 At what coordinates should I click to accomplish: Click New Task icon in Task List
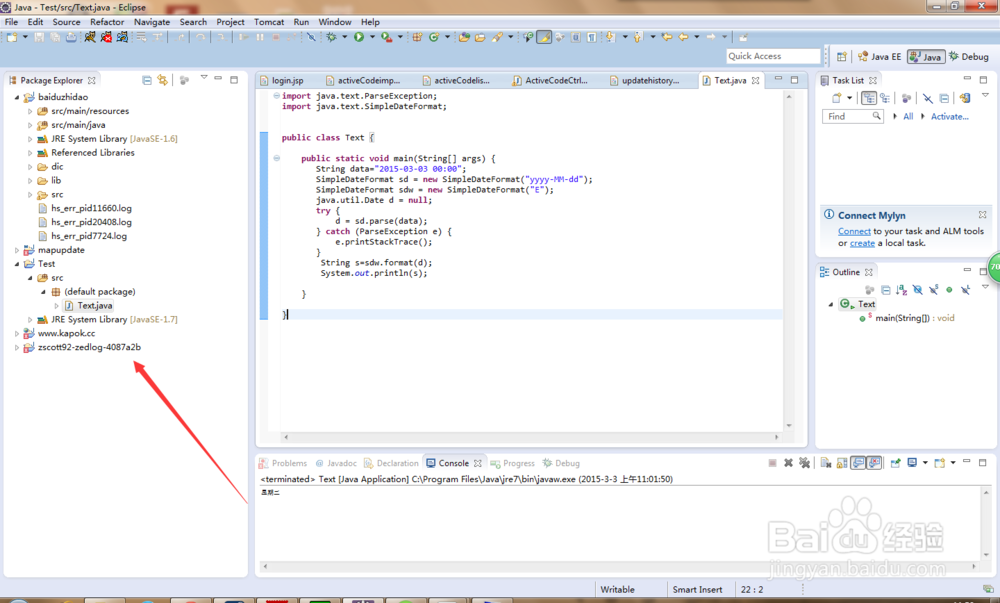tap(837, 98)
